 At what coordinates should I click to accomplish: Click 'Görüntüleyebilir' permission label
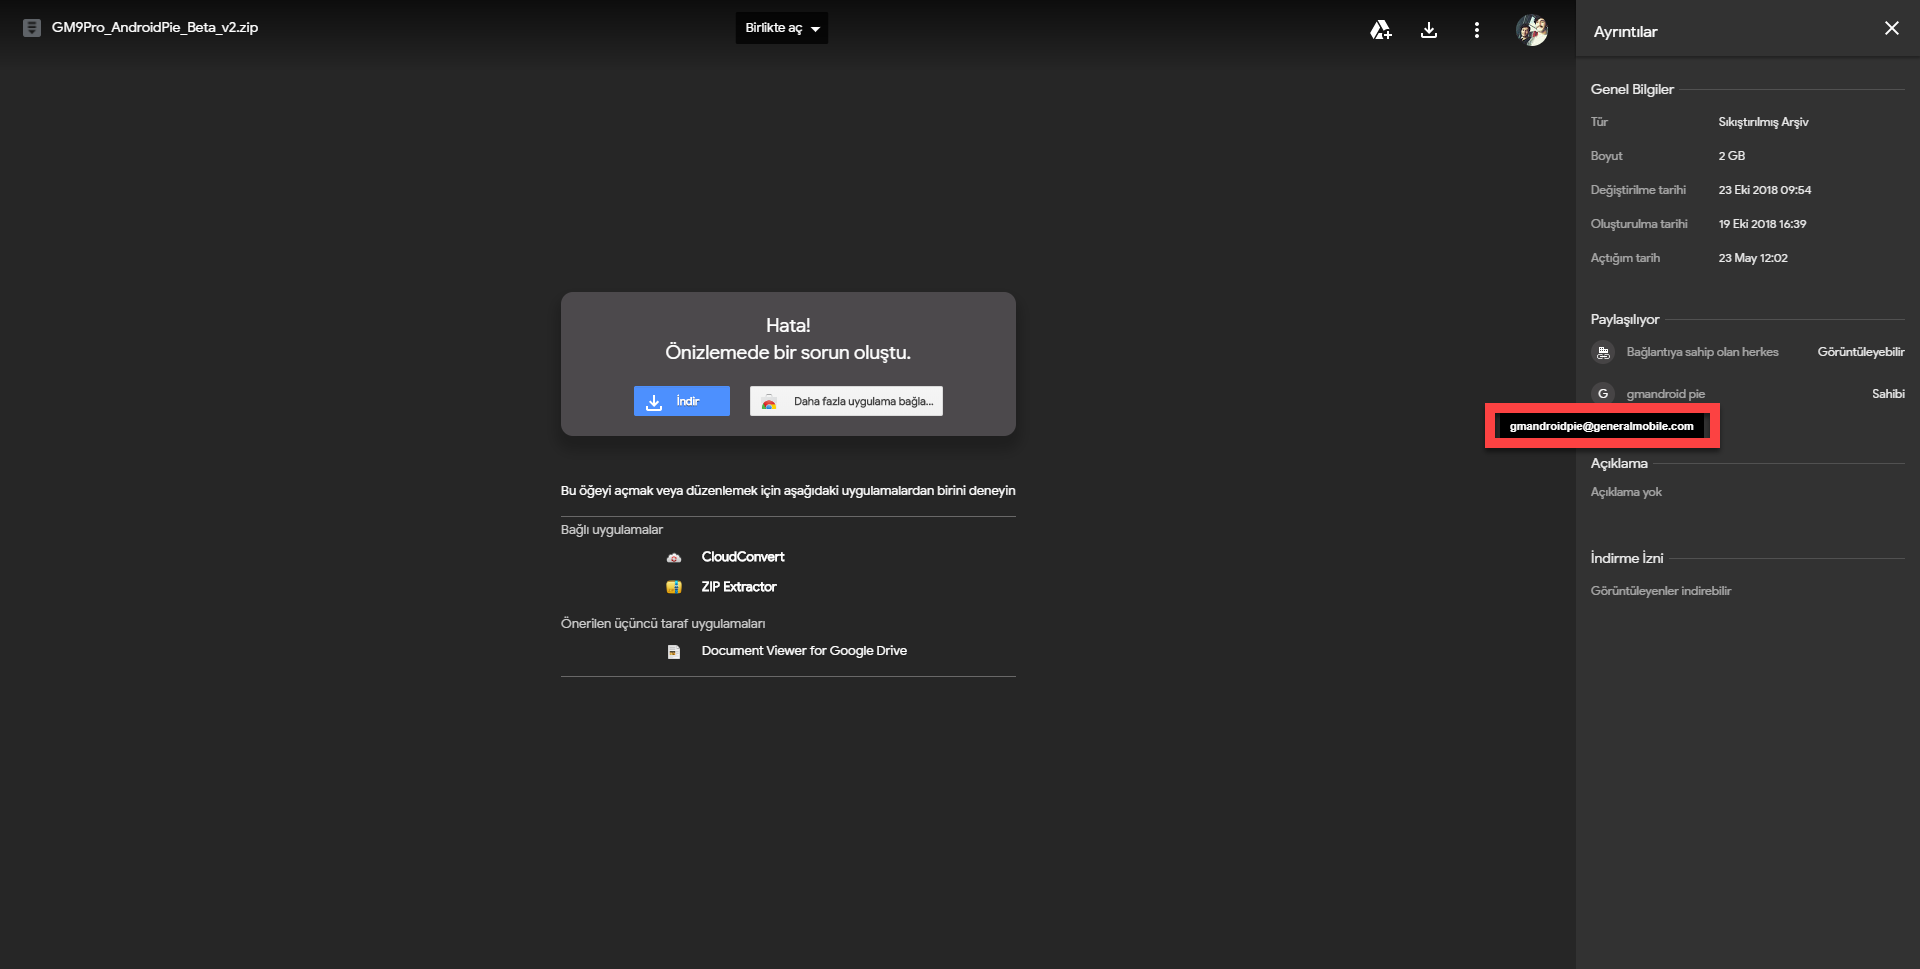pos(1861,352)
